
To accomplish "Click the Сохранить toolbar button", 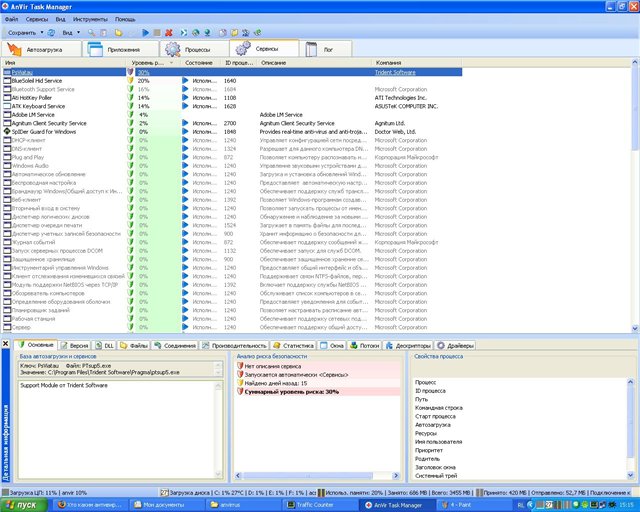I will [22, 33].
